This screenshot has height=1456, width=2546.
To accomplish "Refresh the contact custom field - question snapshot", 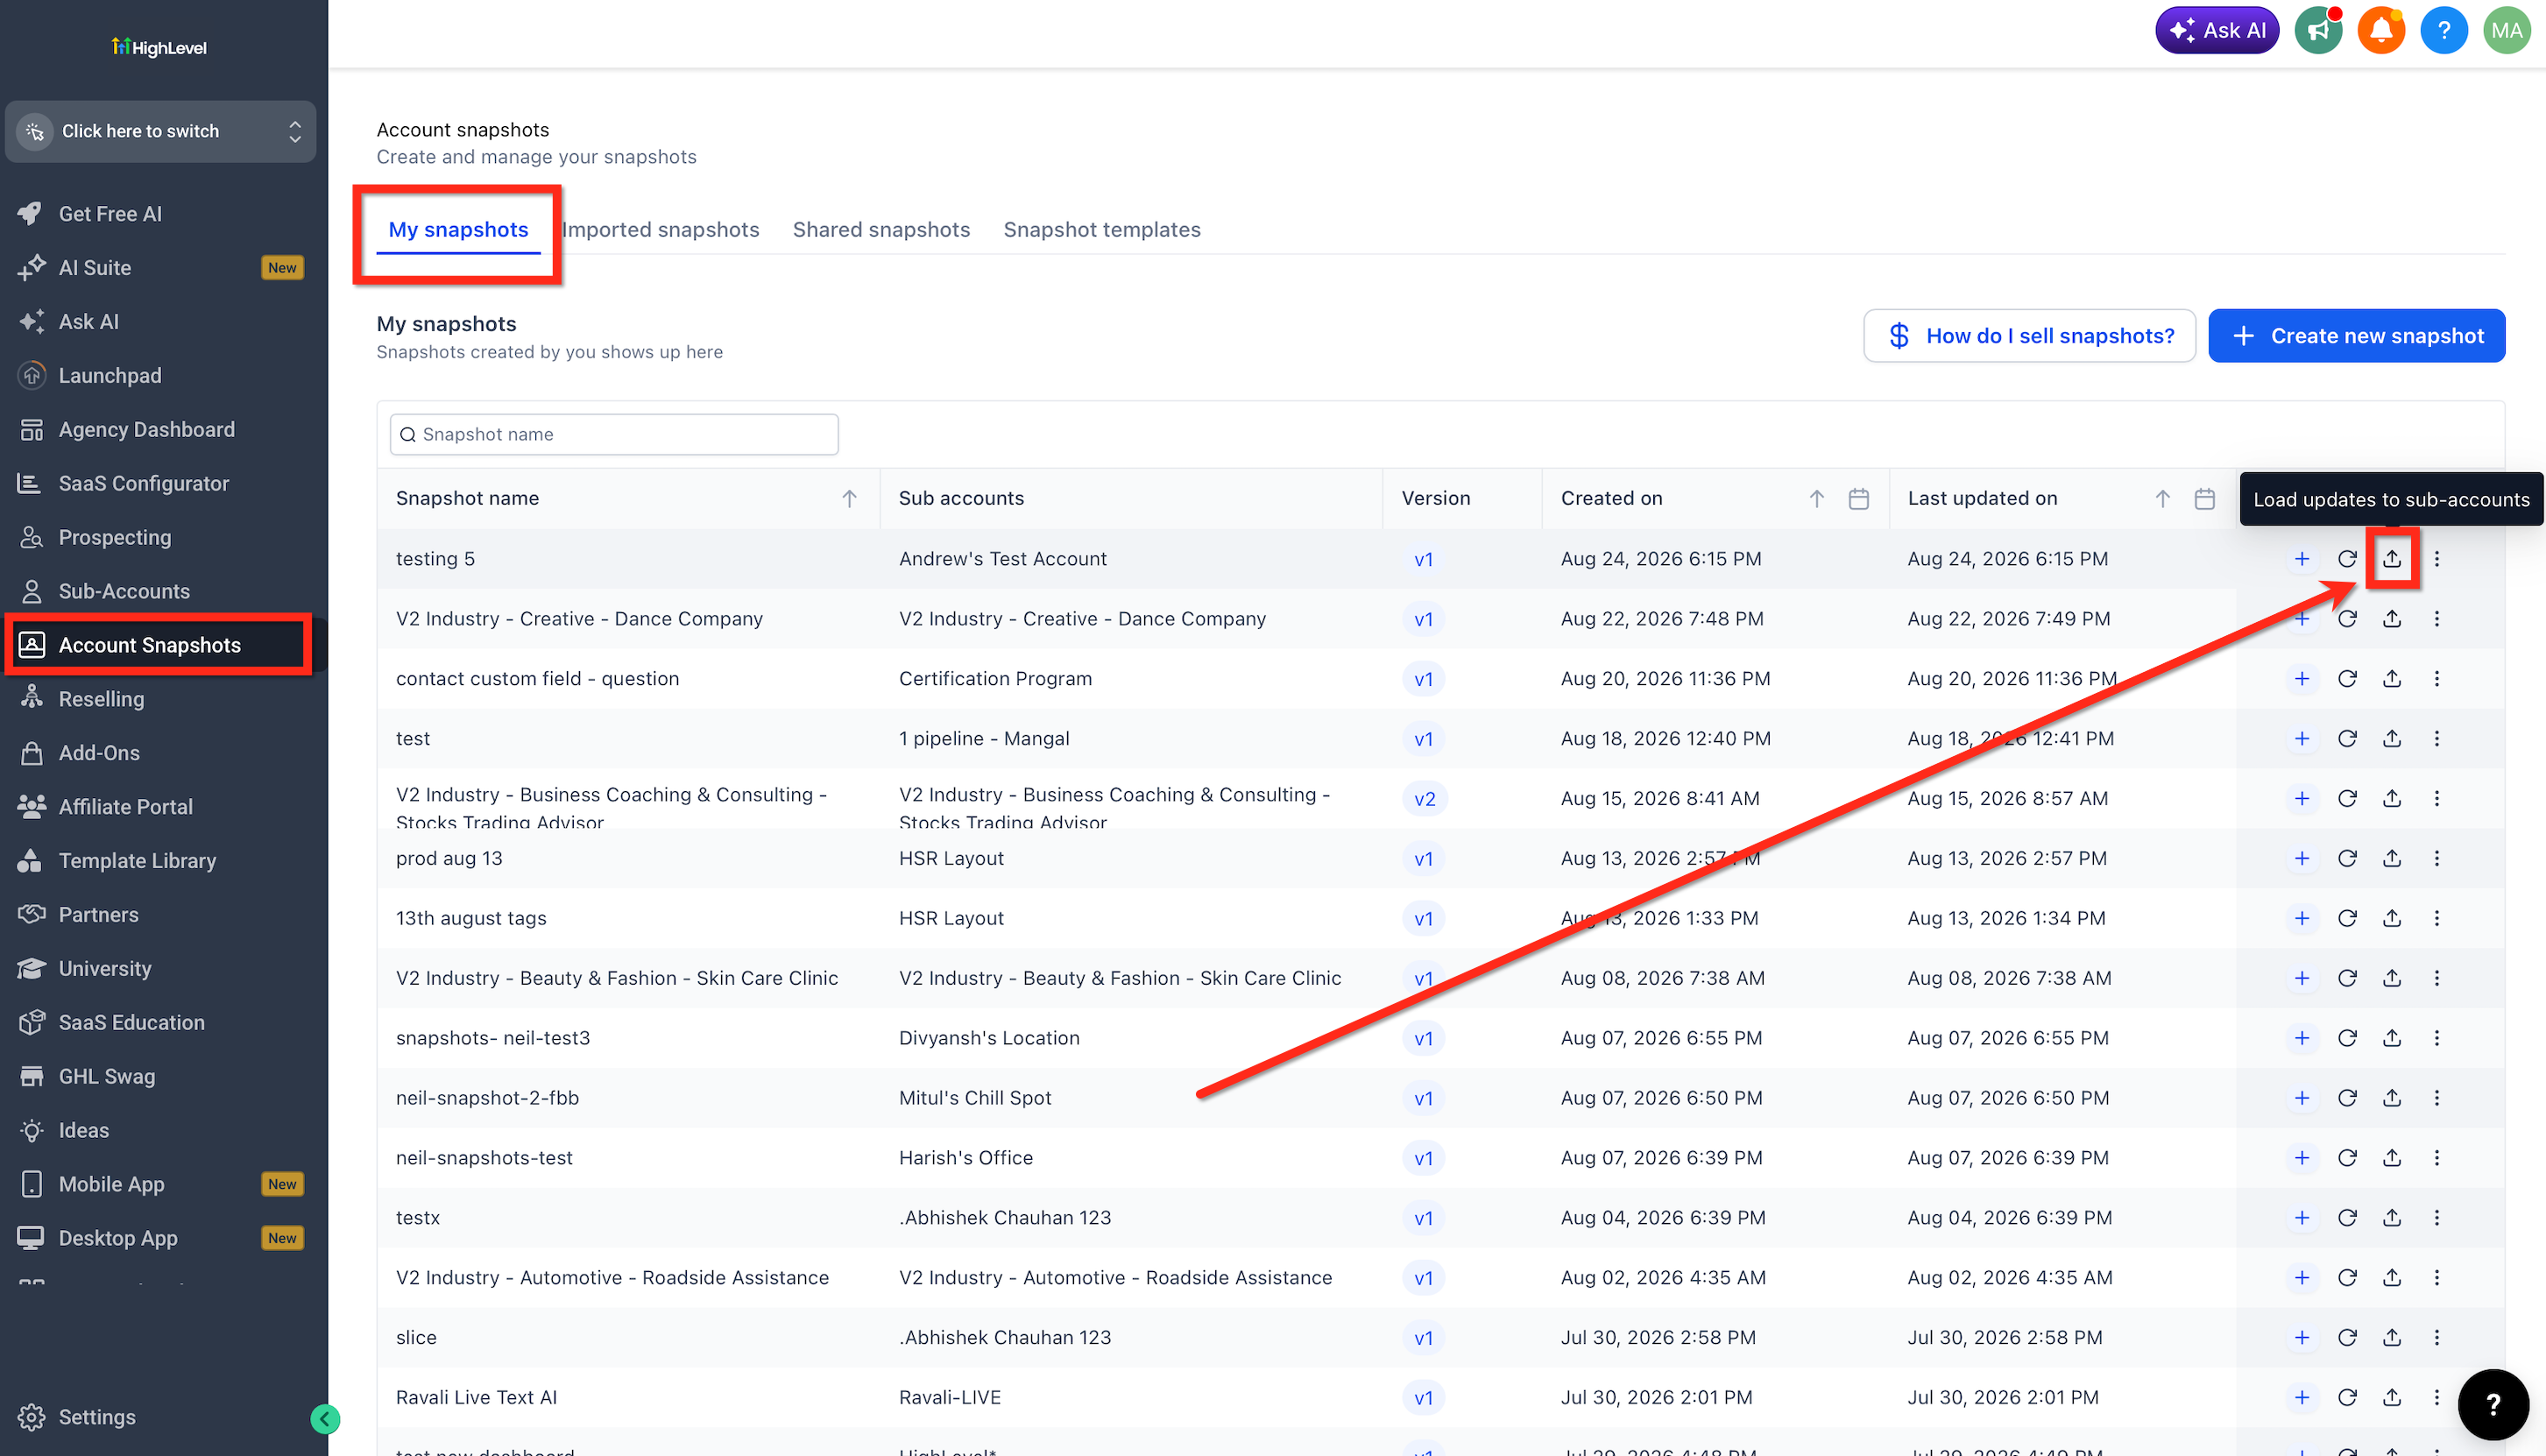I will [2347, 679].
